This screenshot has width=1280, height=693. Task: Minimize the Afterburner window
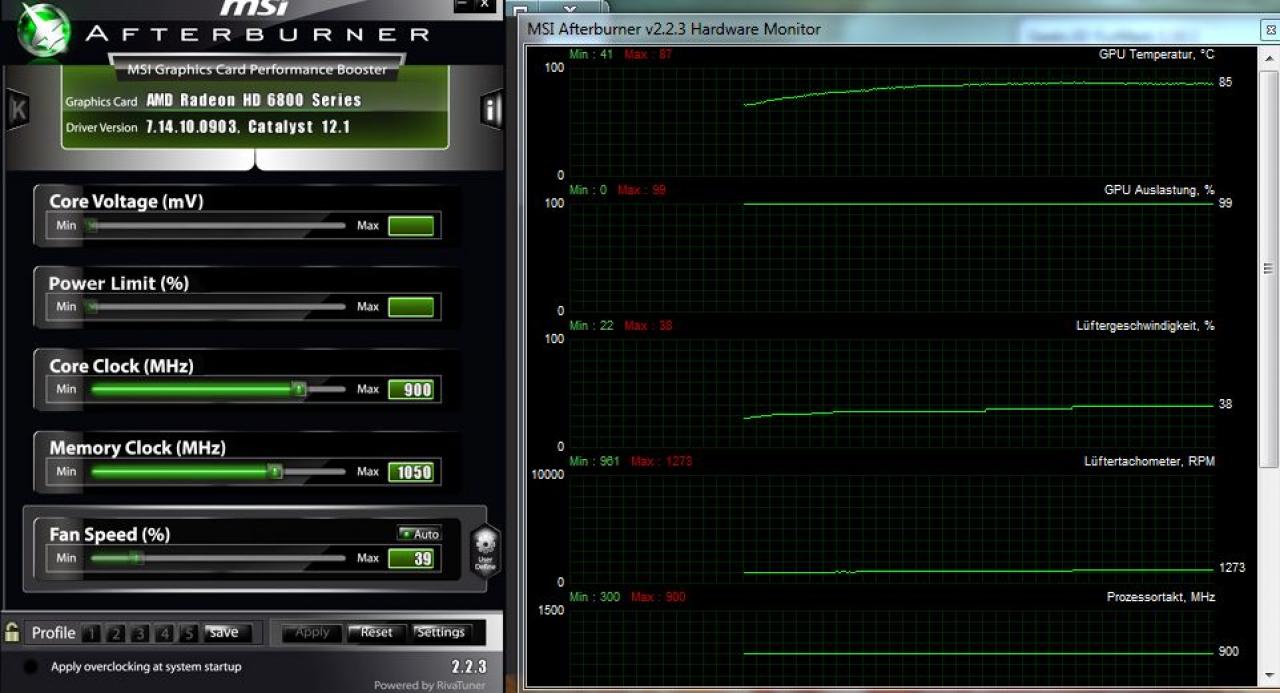[462, 5]
